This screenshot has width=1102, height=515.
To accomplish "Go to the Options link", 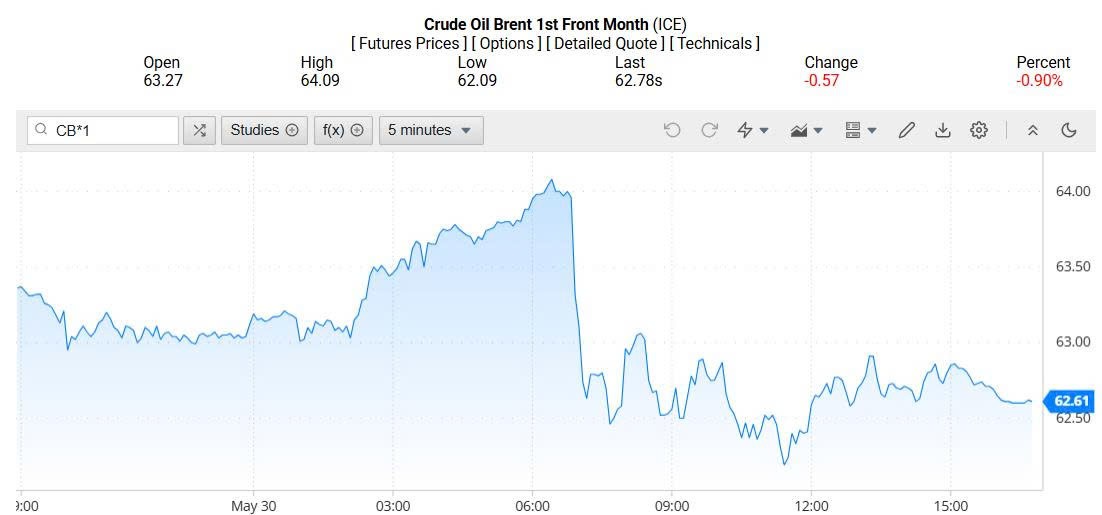I will 507,43.
